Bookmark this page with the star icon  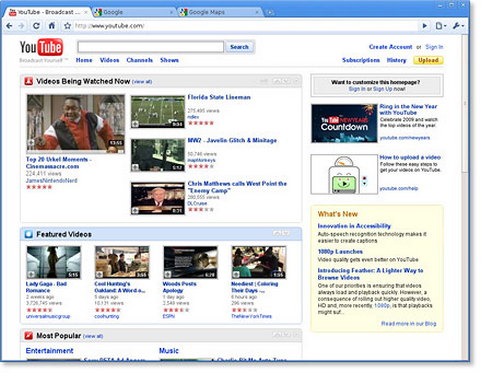pyautogui.click(x=67, y=26)
